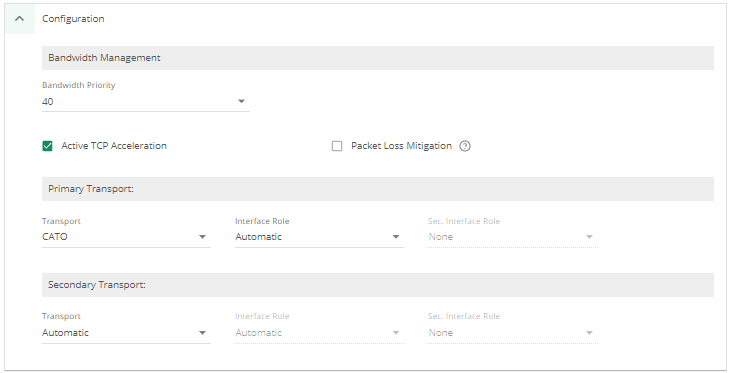The height and width of the screenshot is (373, 729).
Task: Select the Secondary Transport section header
Action: [x=378, y=285]
